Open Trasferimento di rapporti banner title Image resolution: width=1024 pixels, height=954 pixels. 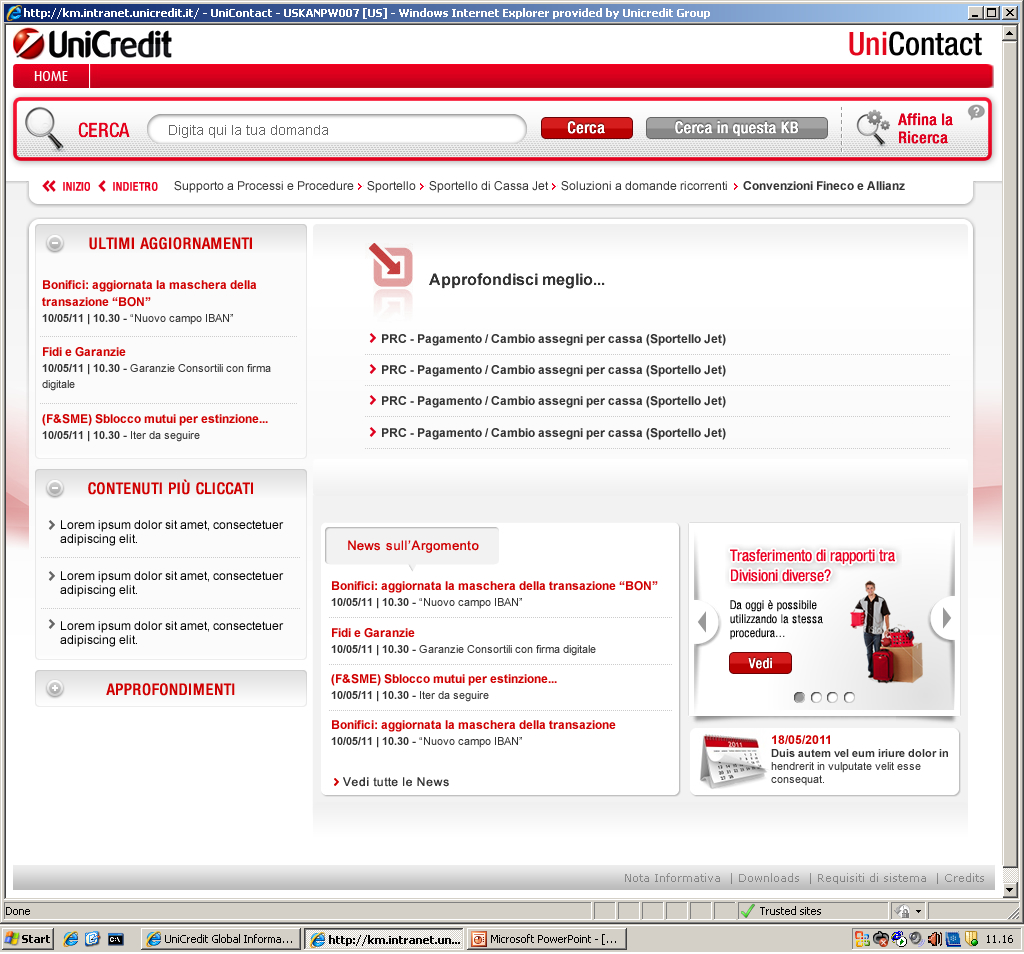pyautogui.click(x=812, y=565)
